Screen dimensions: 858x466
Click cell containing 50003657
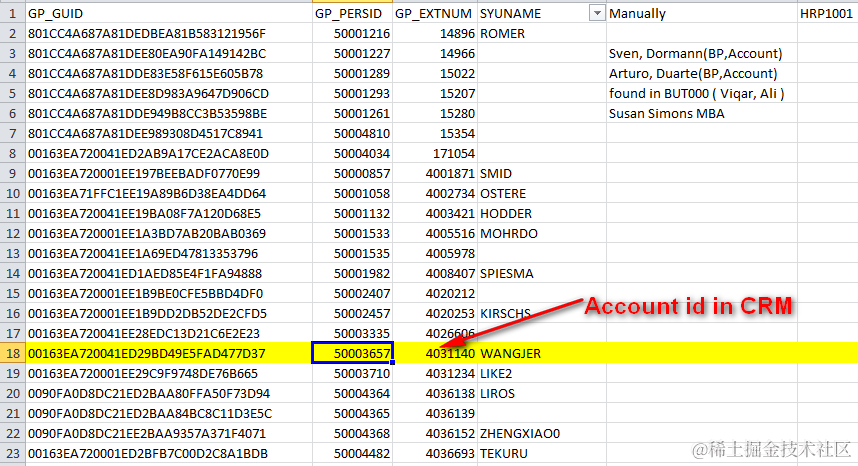point(353,353)
